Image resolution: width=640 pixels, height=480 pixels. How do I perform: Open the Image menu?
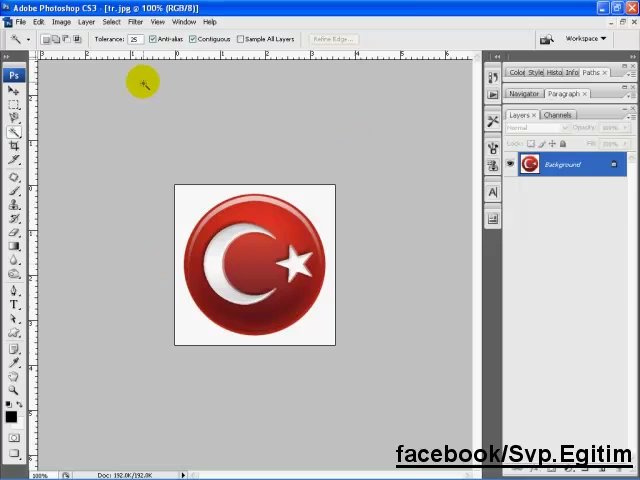click(x=61, y=22)
